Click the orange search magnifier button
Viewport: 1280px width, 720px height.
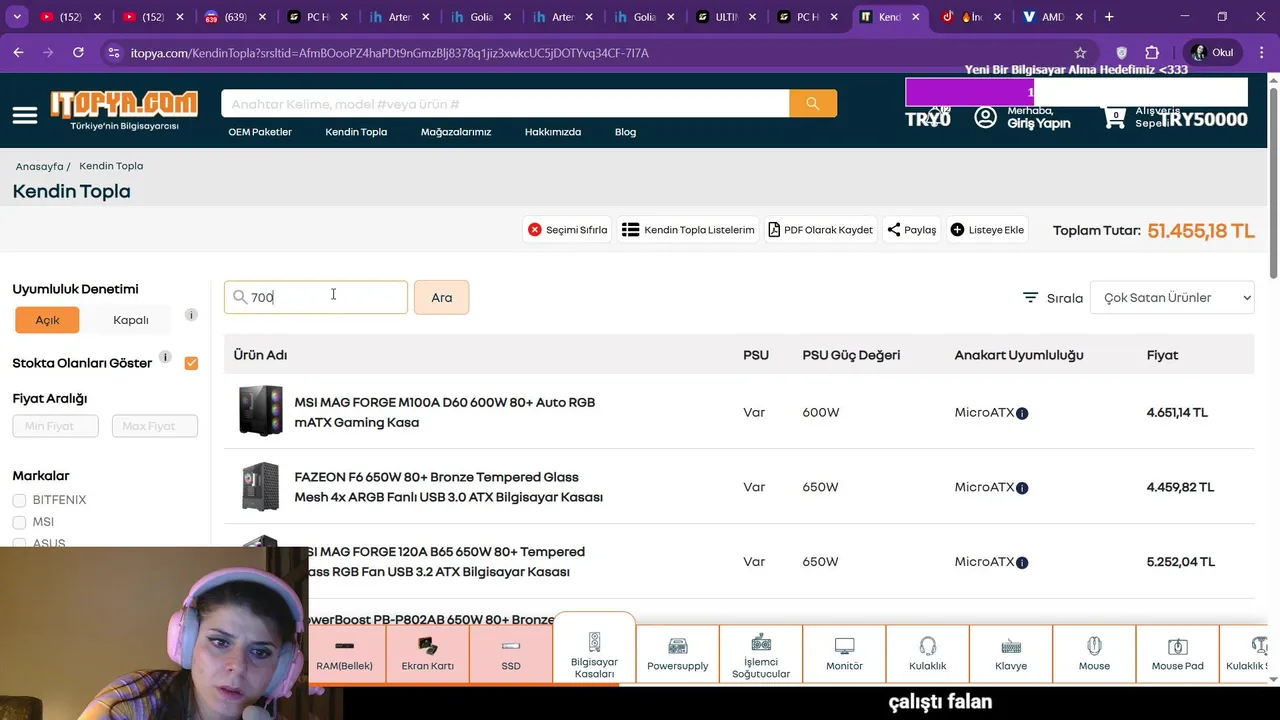pos(813,103)
